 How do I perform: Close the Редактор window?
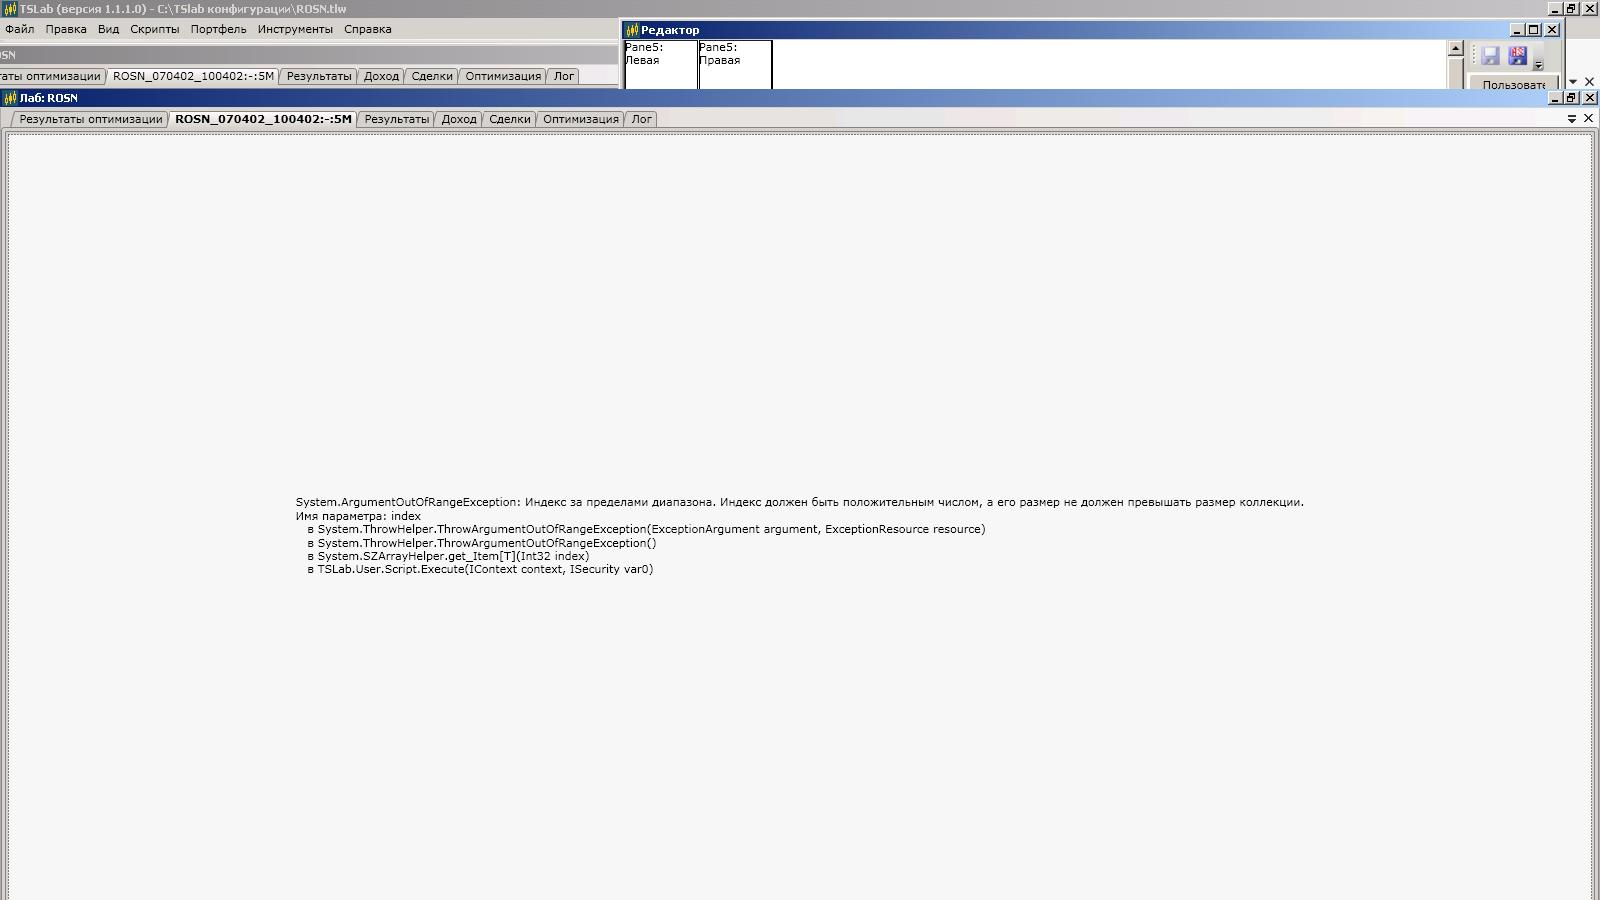click(1552, 30)
